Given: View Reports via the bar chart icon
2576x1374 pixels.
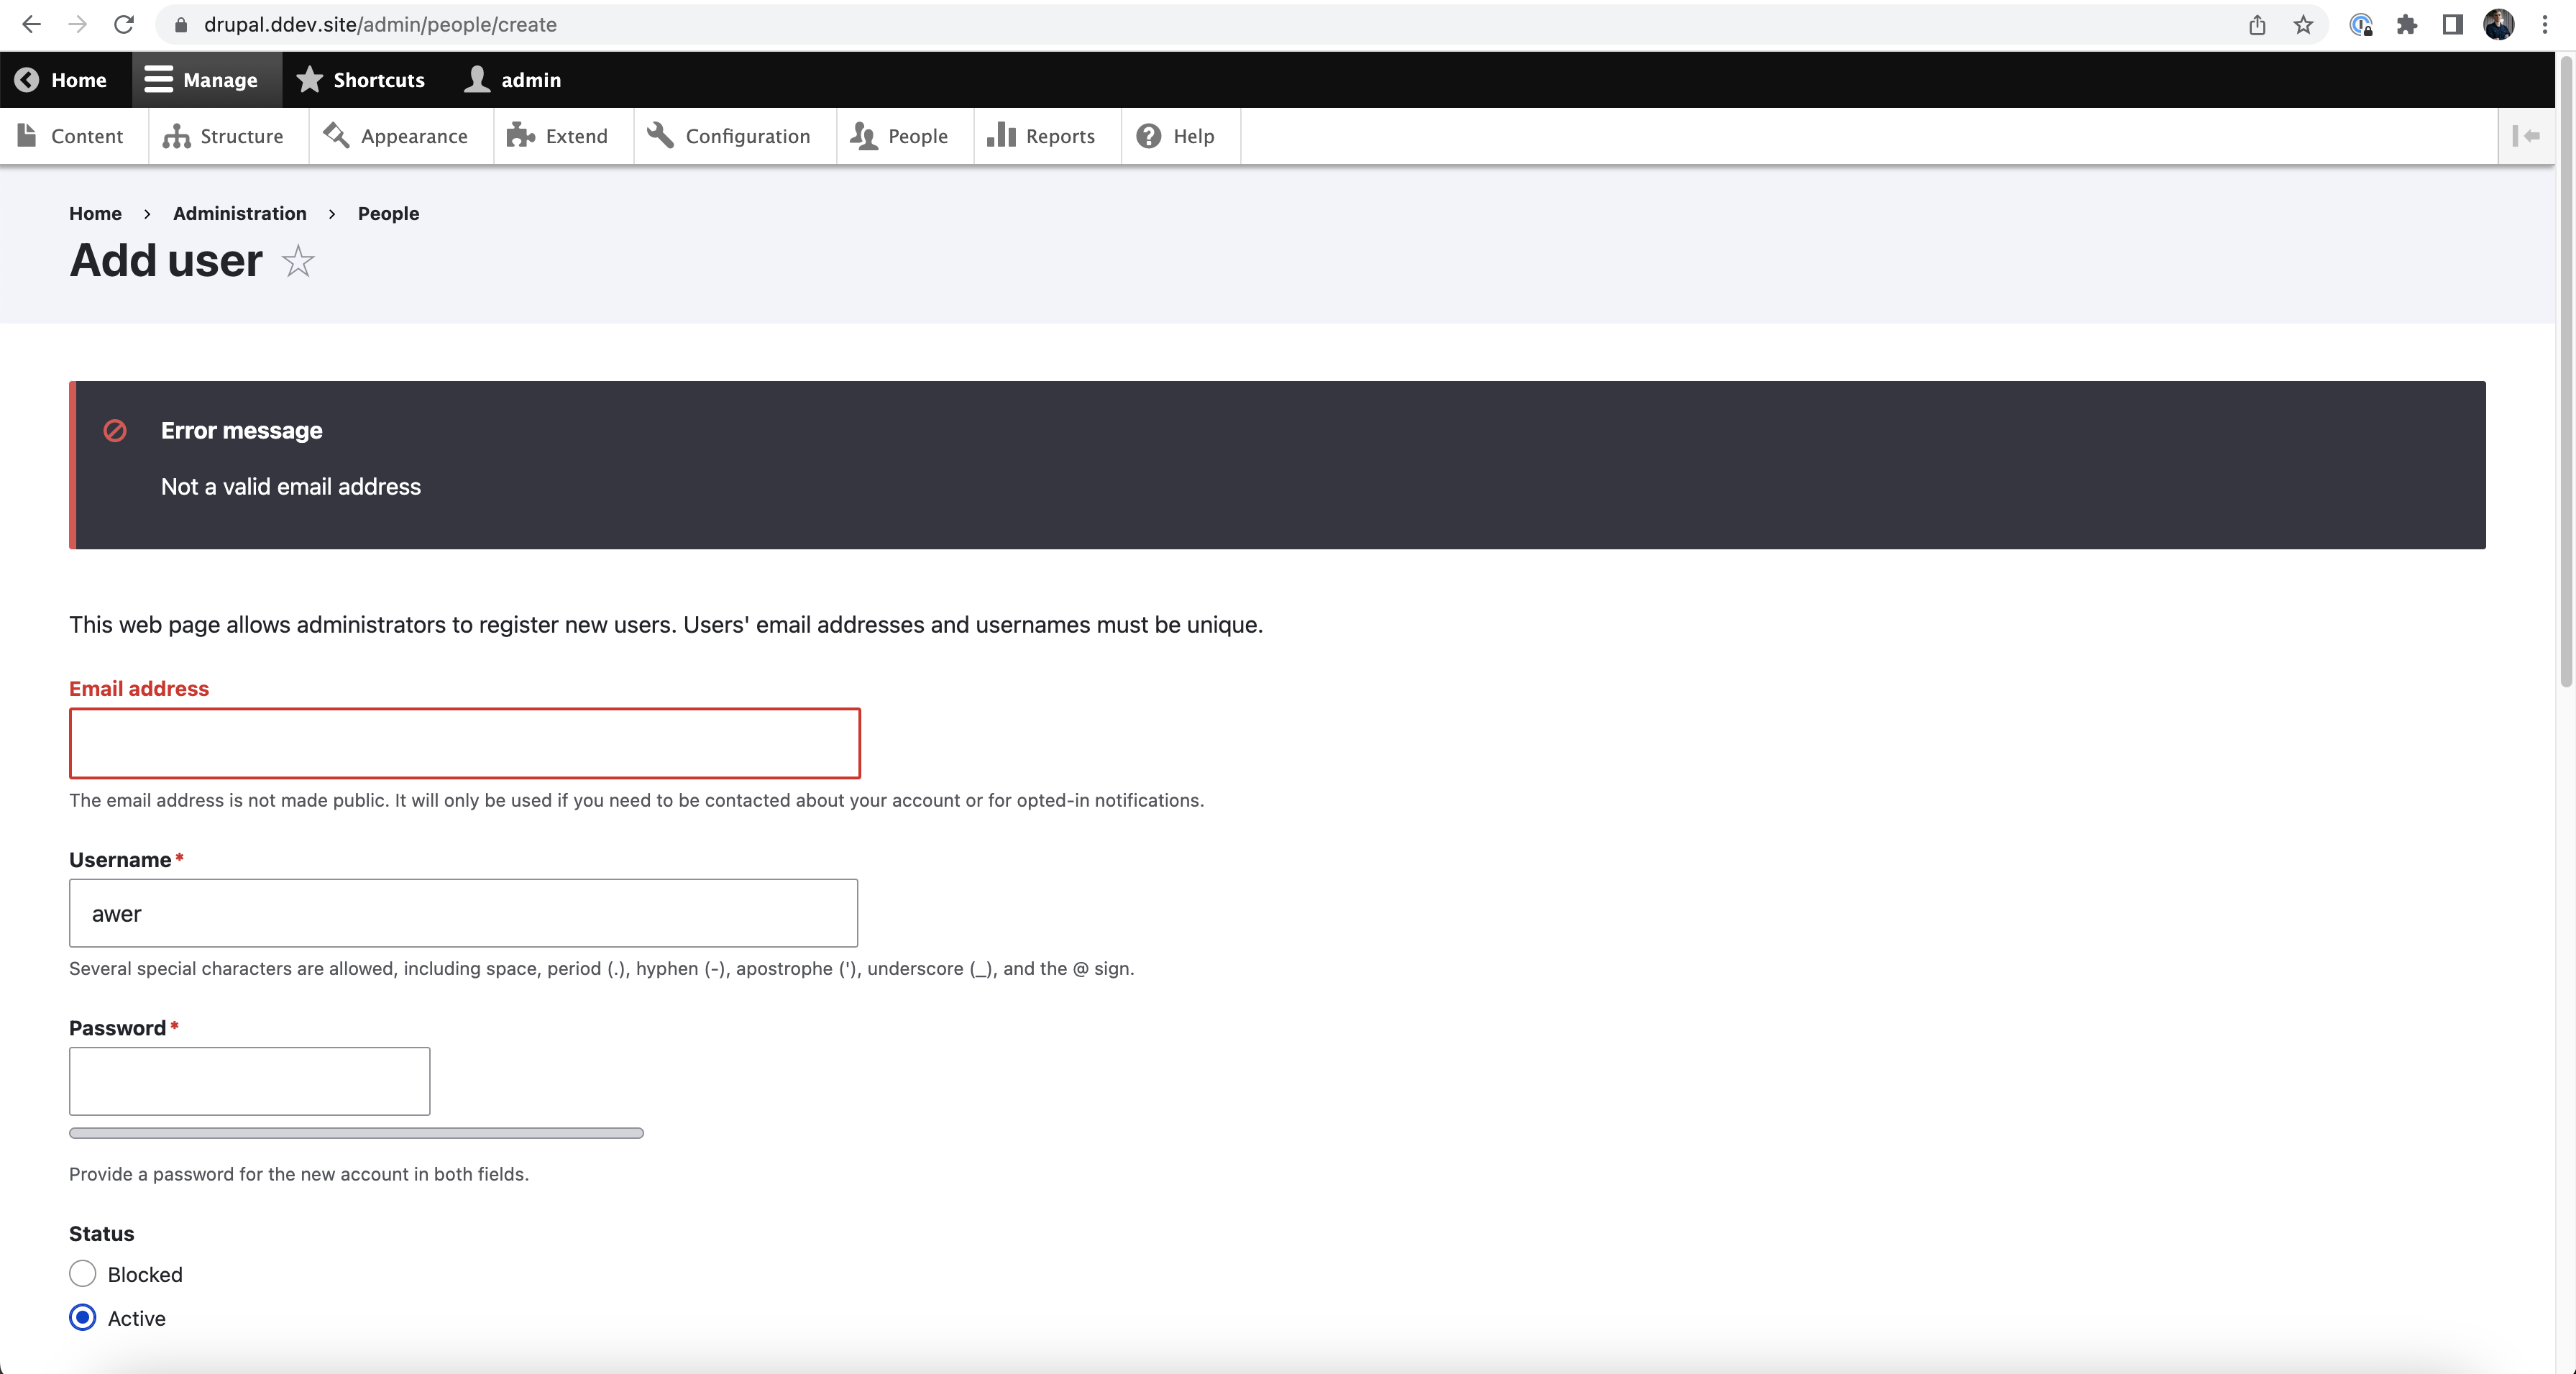Looking at the screenshot, I should tap(1003, 136).
